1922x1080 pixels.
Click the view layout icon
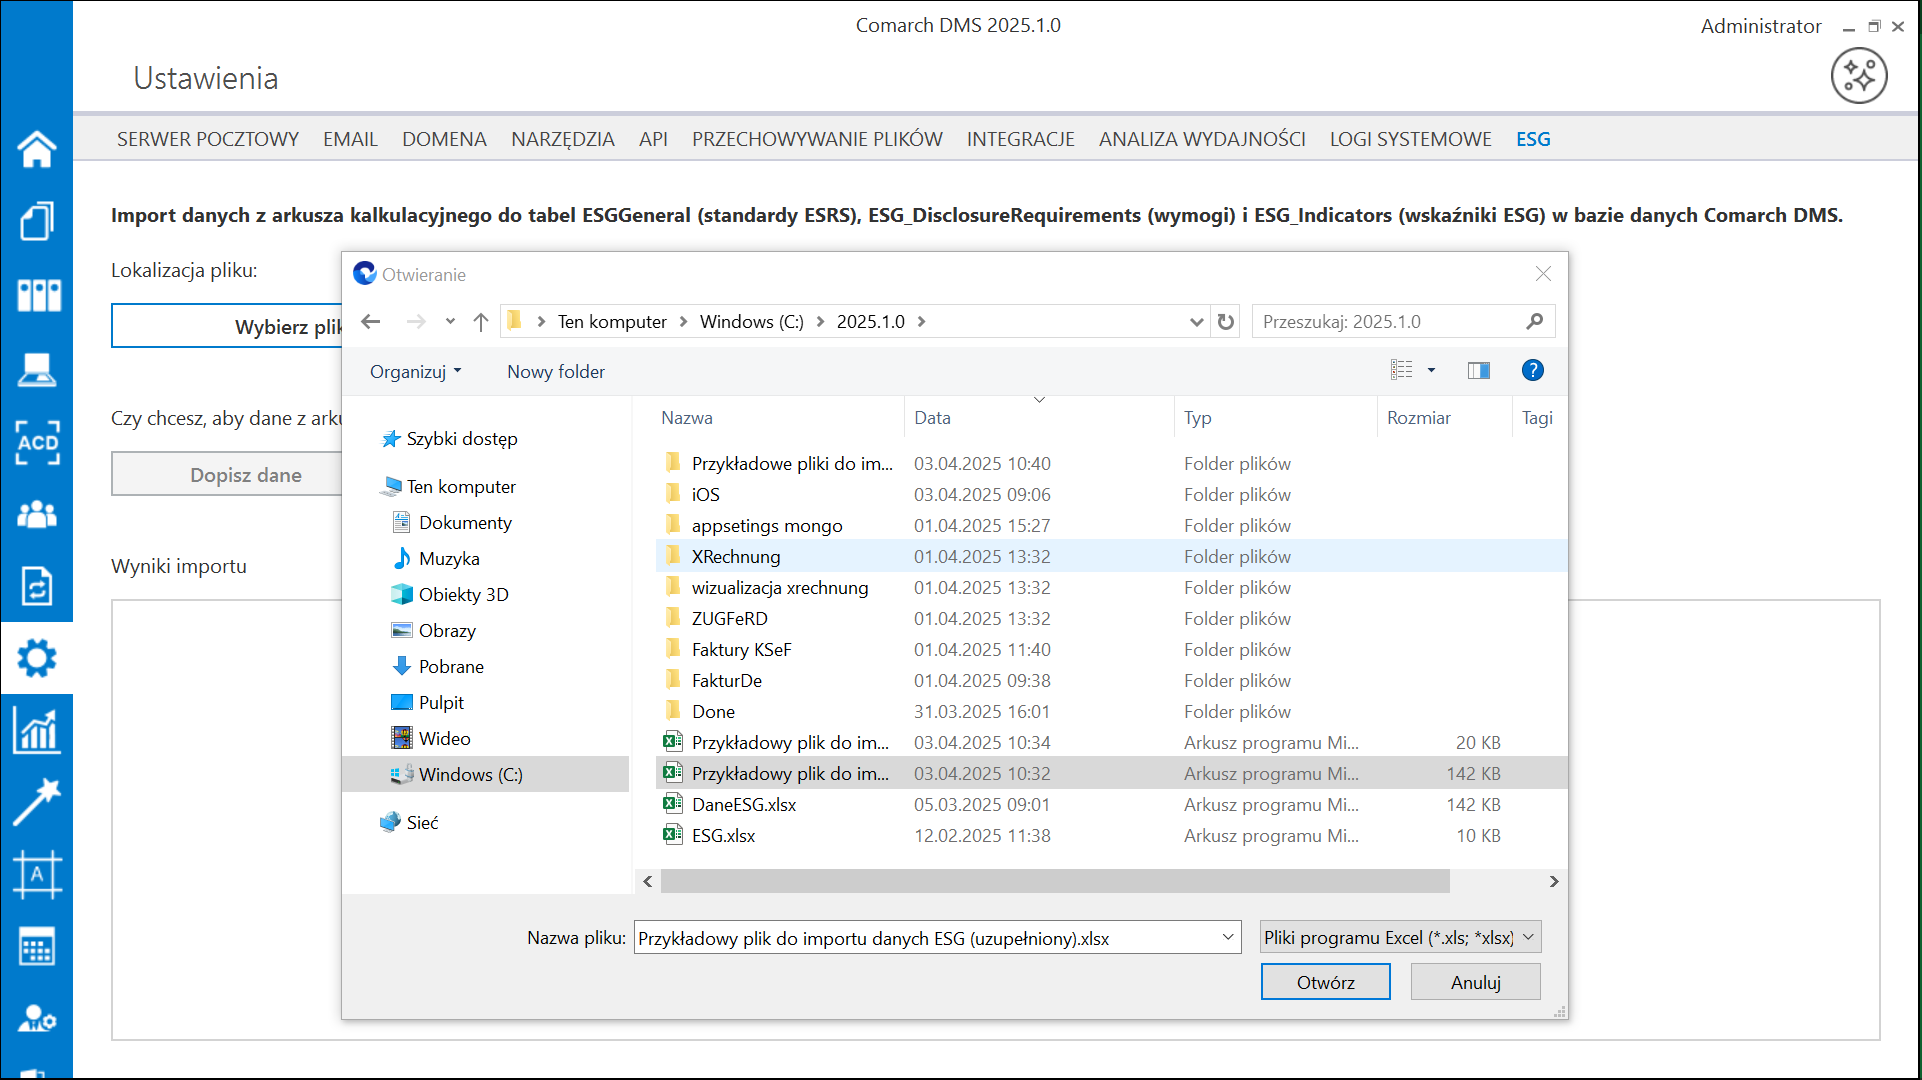(1402, 370)
